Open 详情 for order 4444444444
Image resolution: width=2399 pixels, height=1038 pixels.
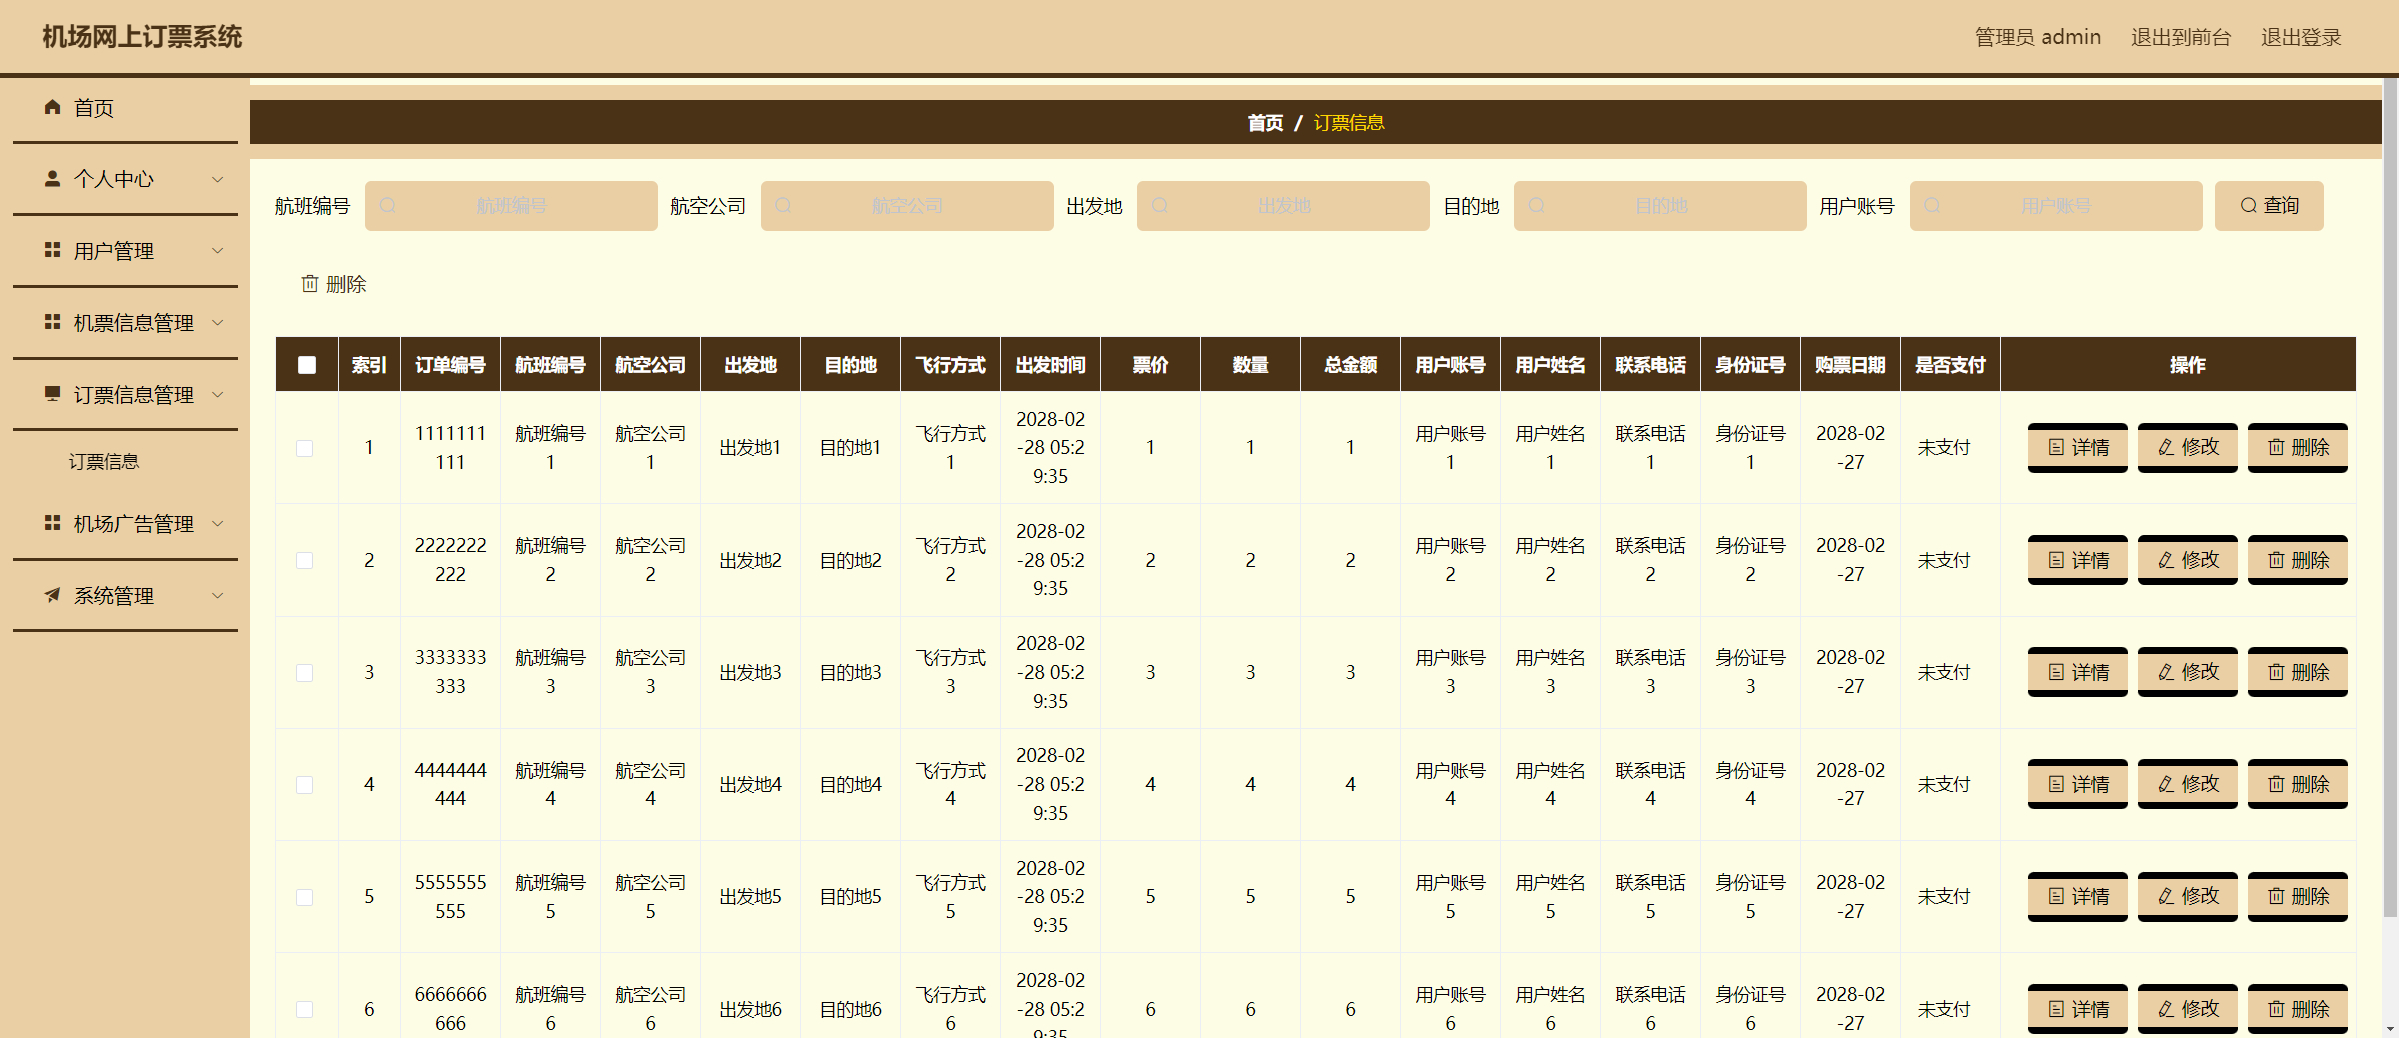2077,784
